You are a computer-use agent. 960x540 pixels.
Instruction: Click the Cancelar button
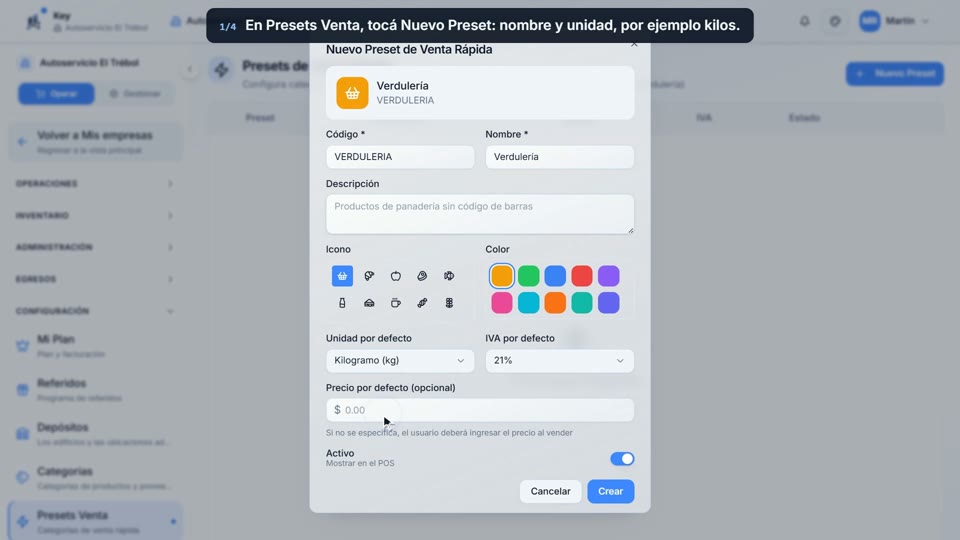(x=550, y=491)
